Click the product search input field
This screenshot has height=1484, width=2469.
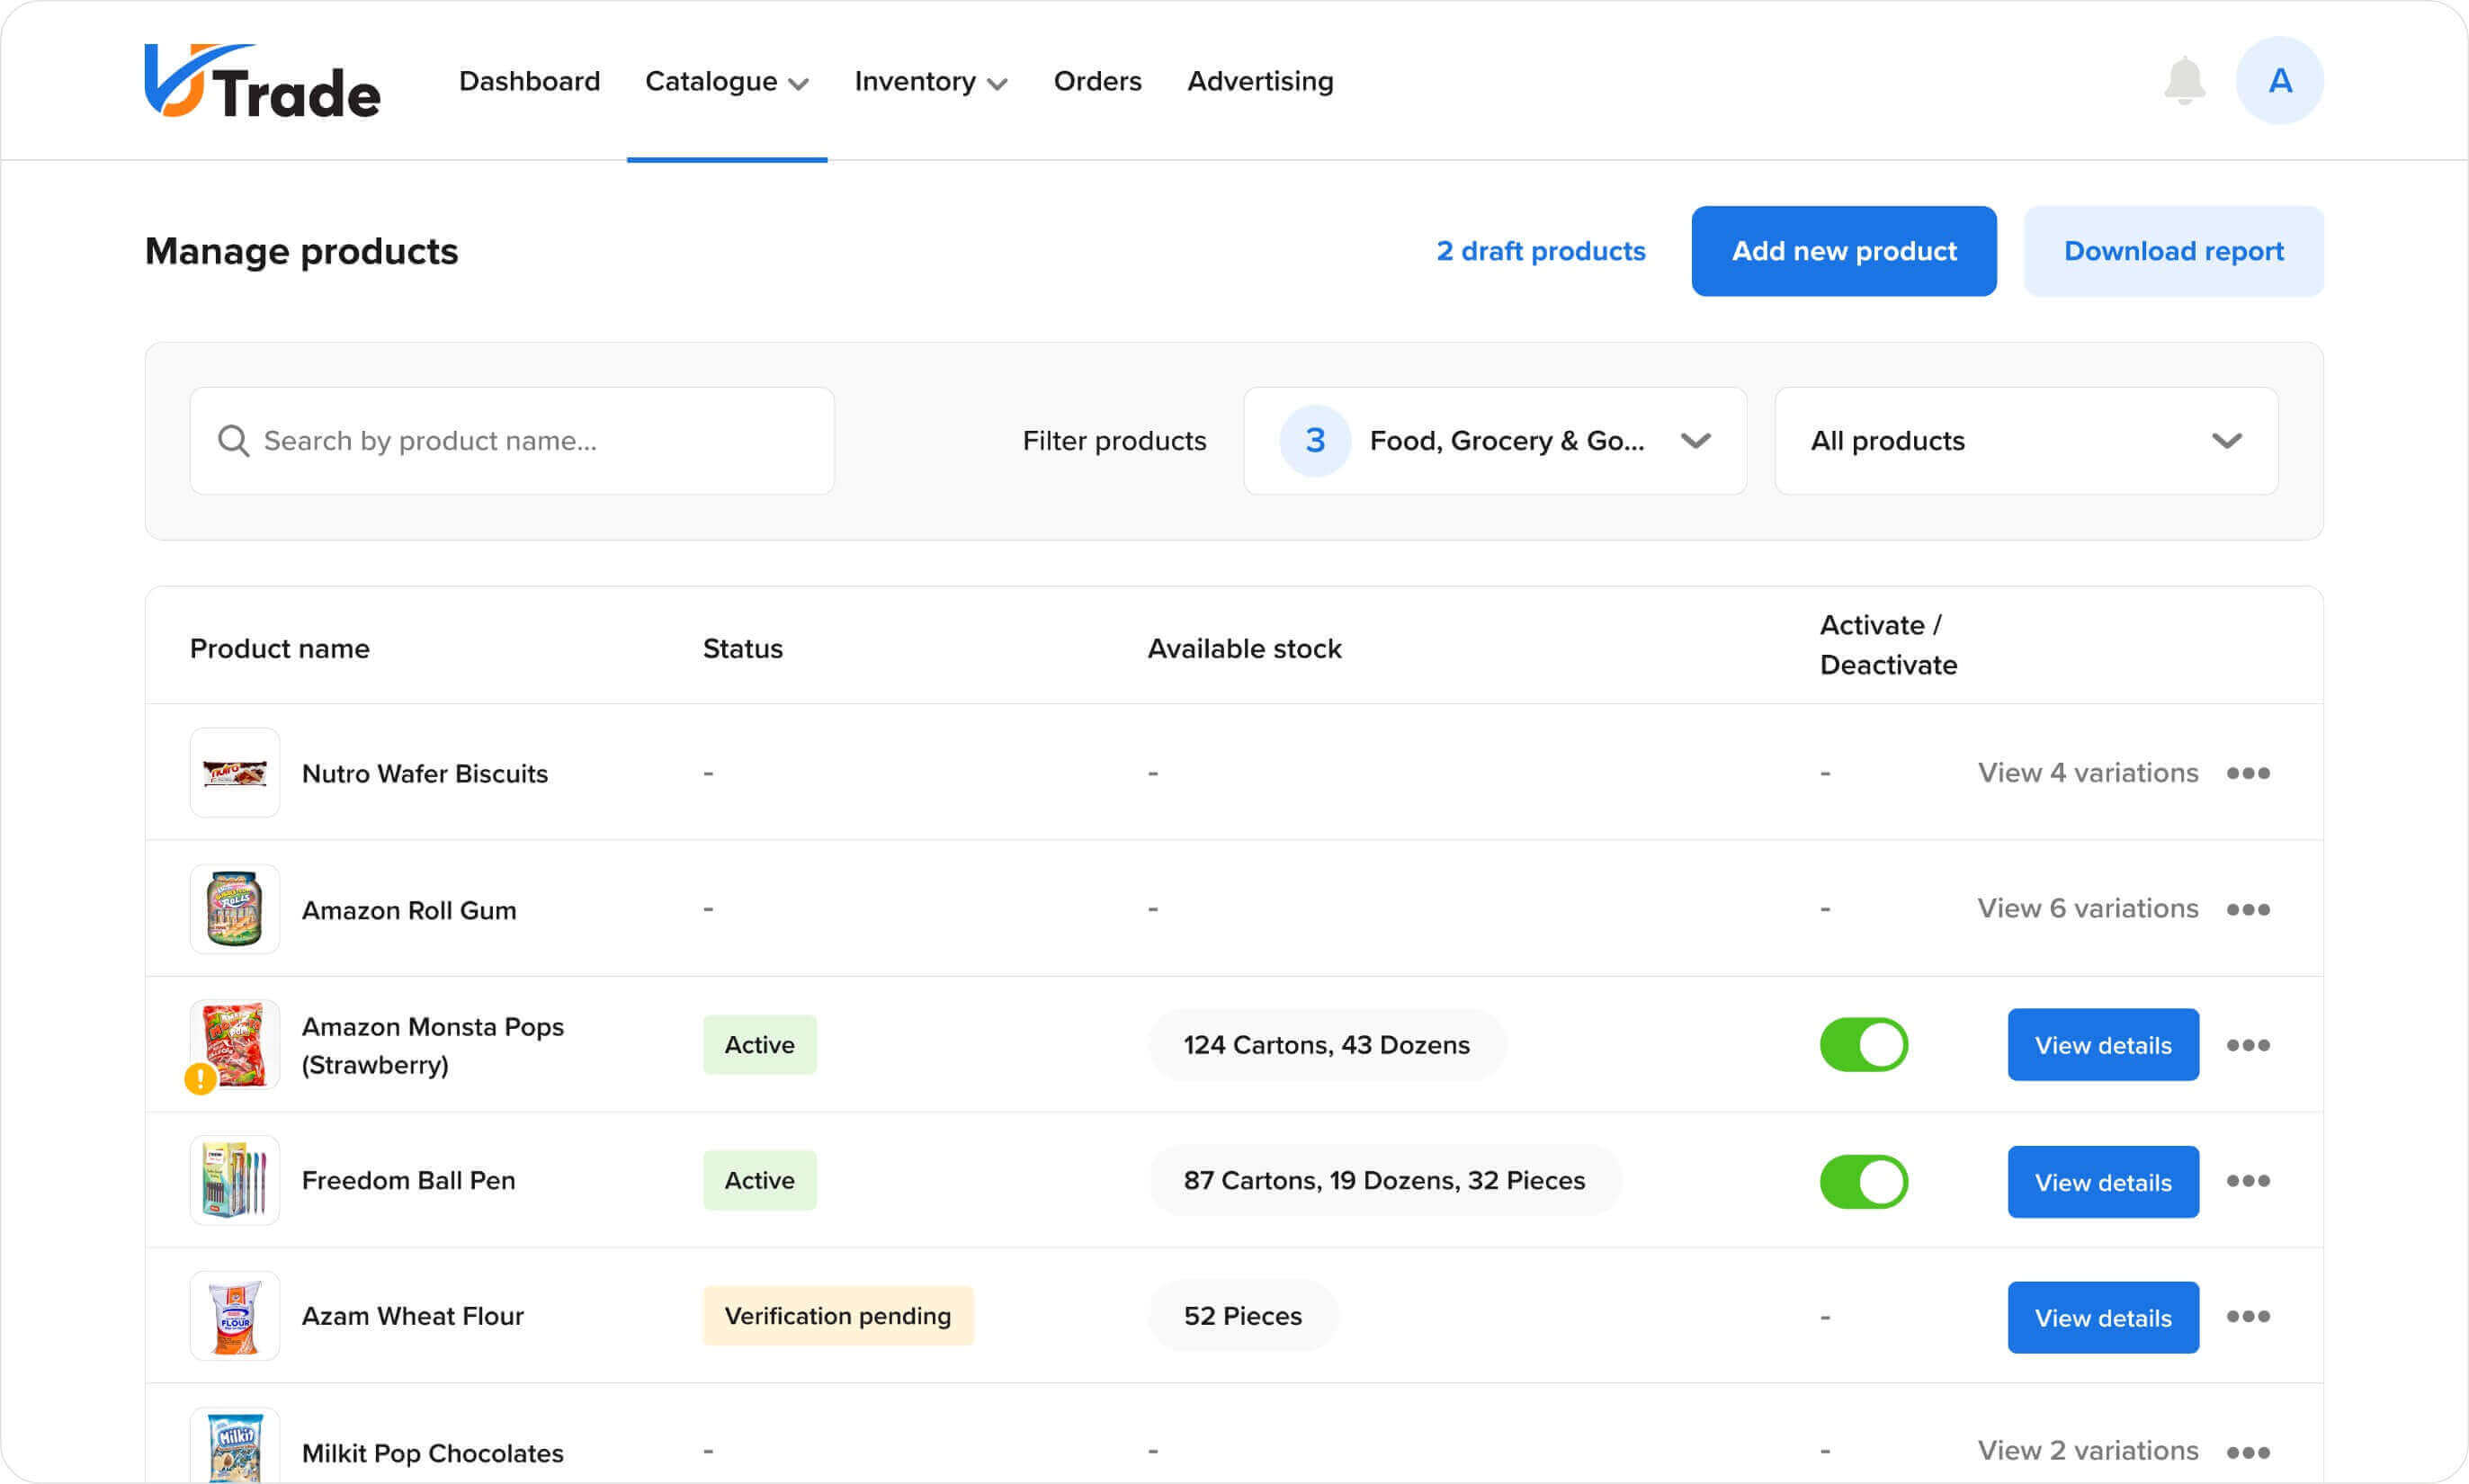(x=510, y=440)
